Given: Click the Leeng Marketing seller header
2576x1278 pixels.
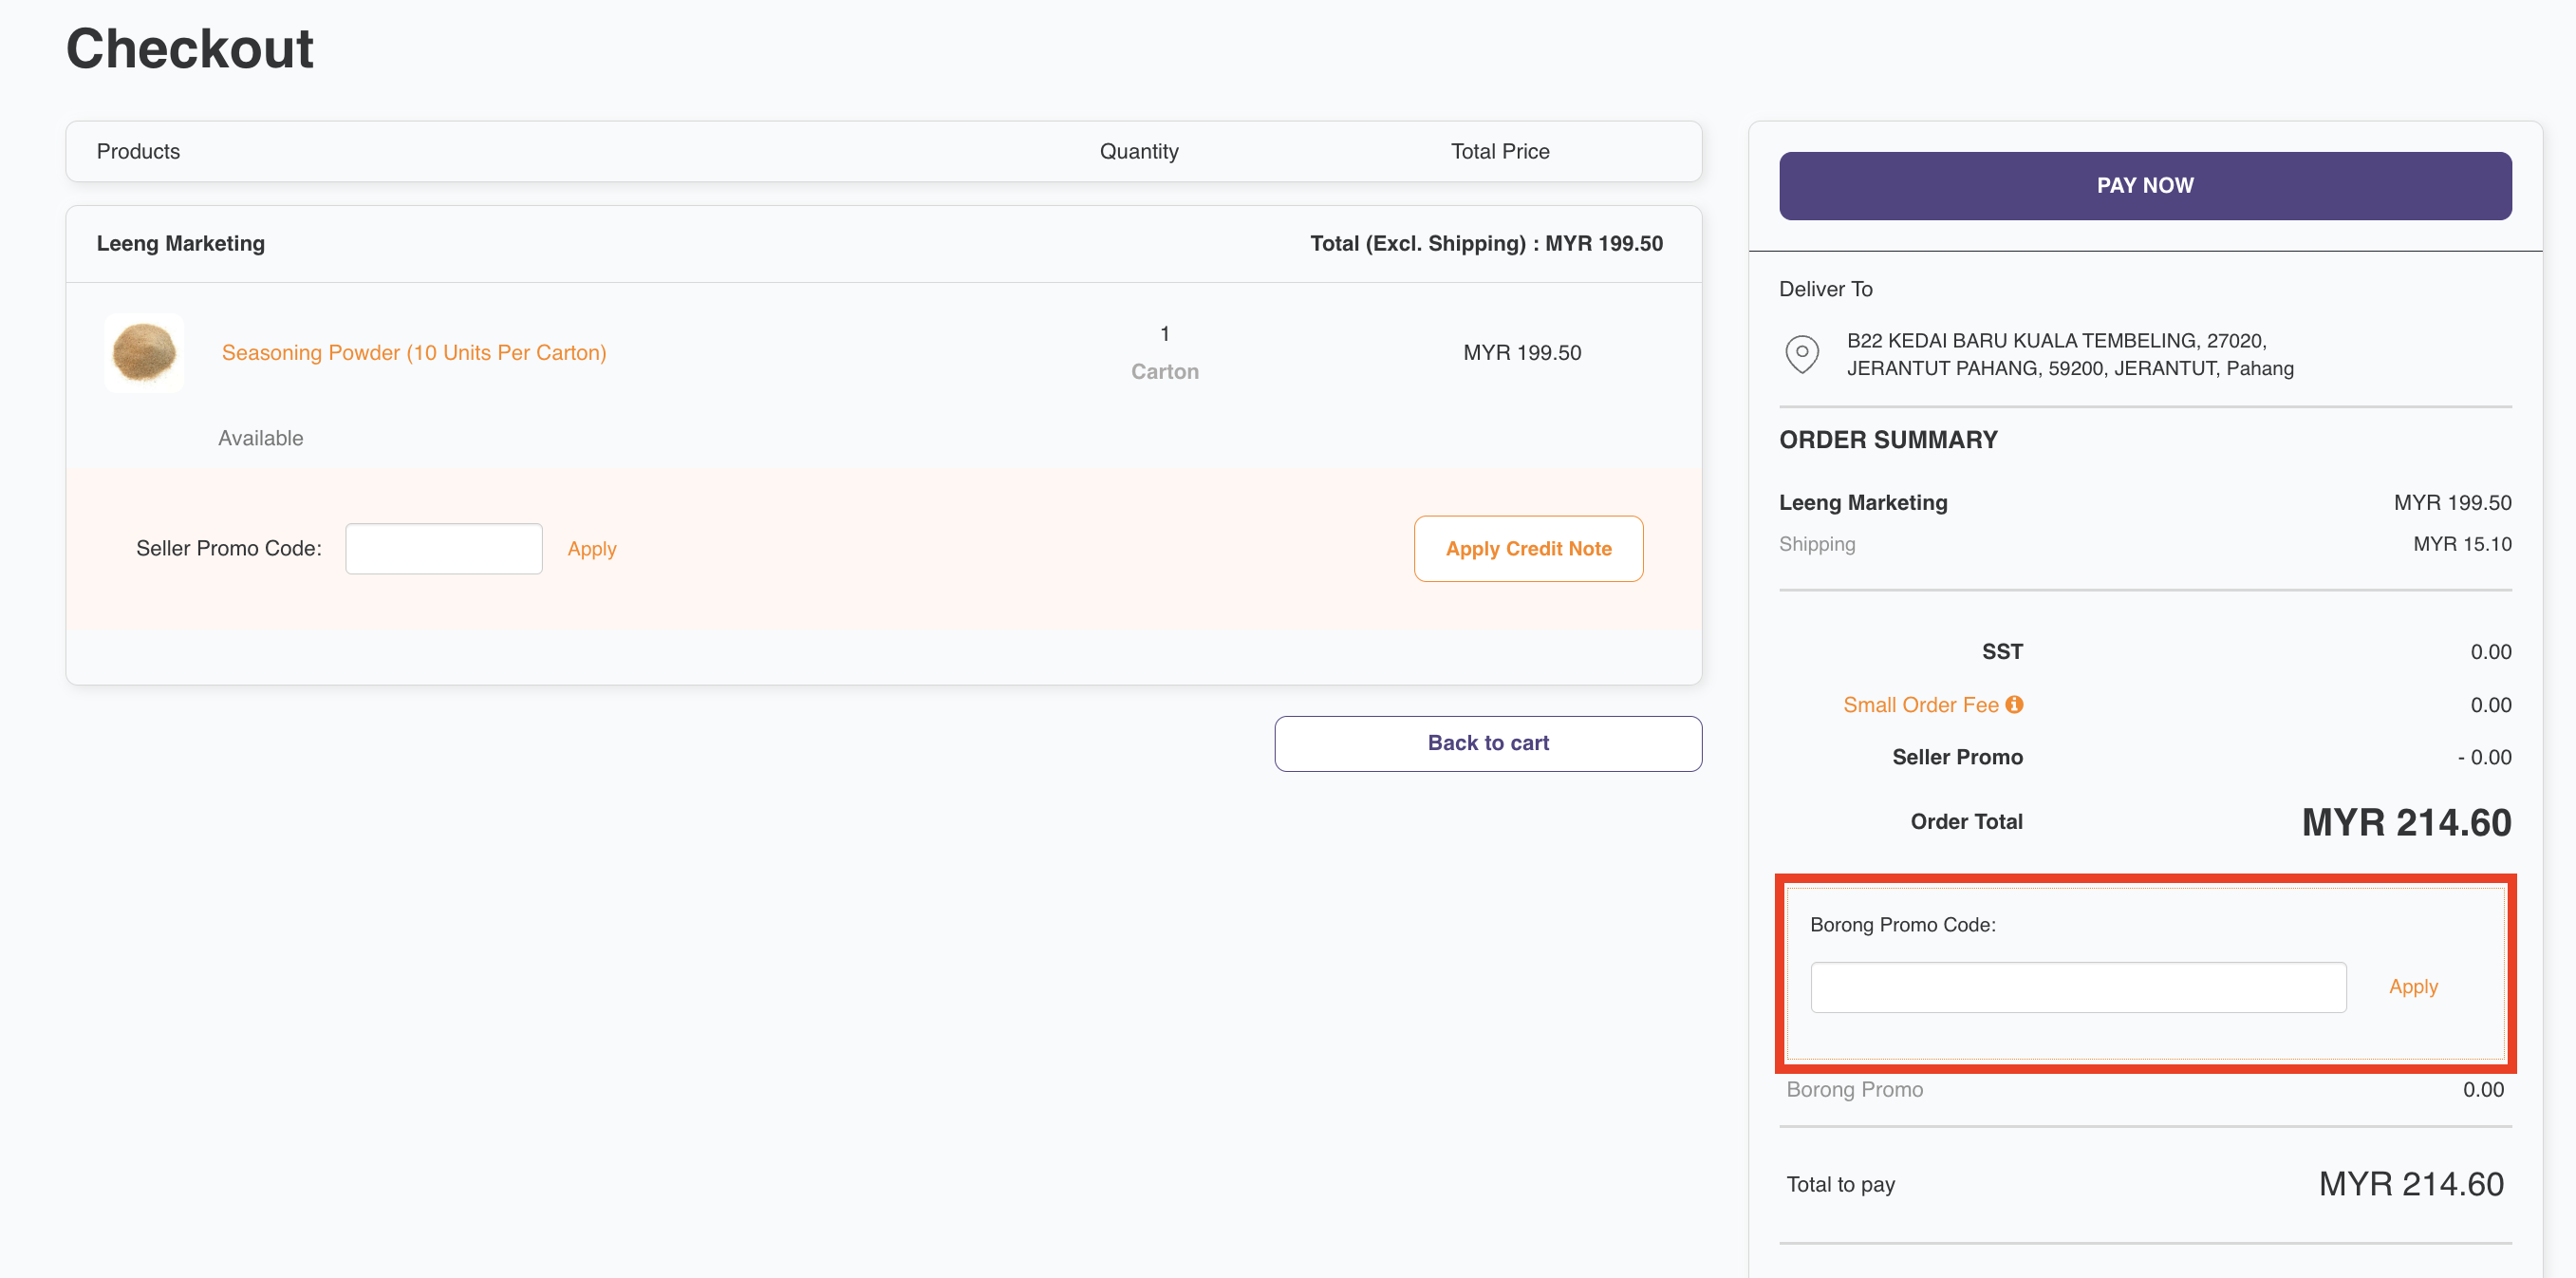Looking at the screenshot, I should [180, 243].
